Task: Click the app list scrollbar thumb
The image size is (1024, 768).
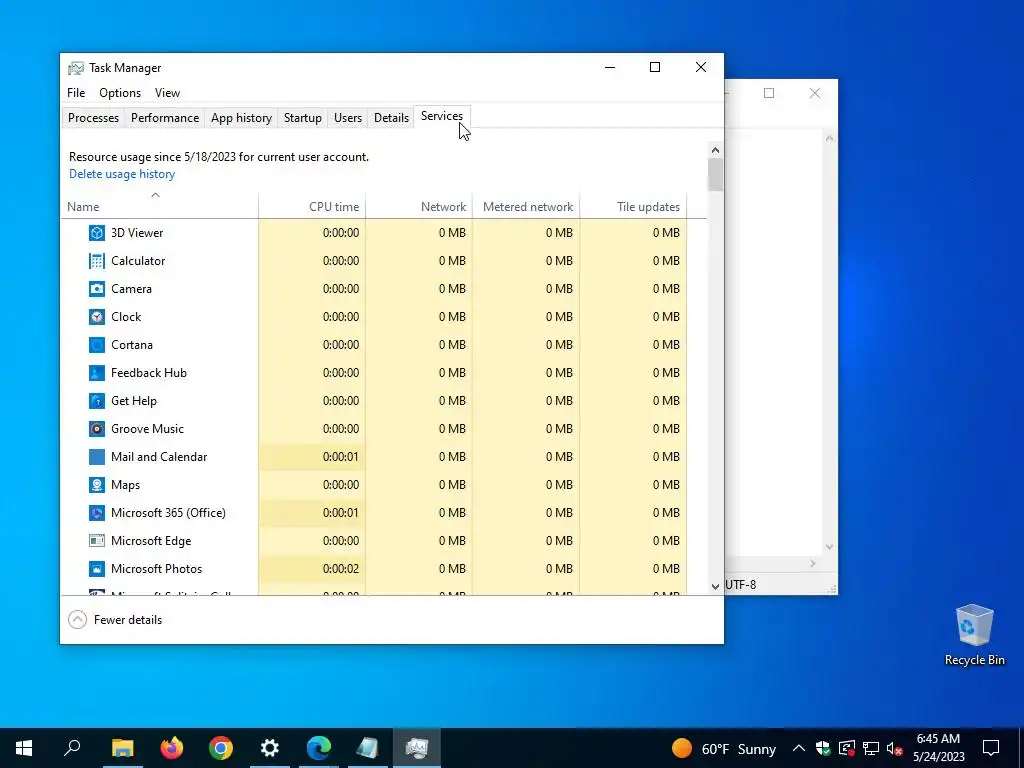Action: pos(715,174)
